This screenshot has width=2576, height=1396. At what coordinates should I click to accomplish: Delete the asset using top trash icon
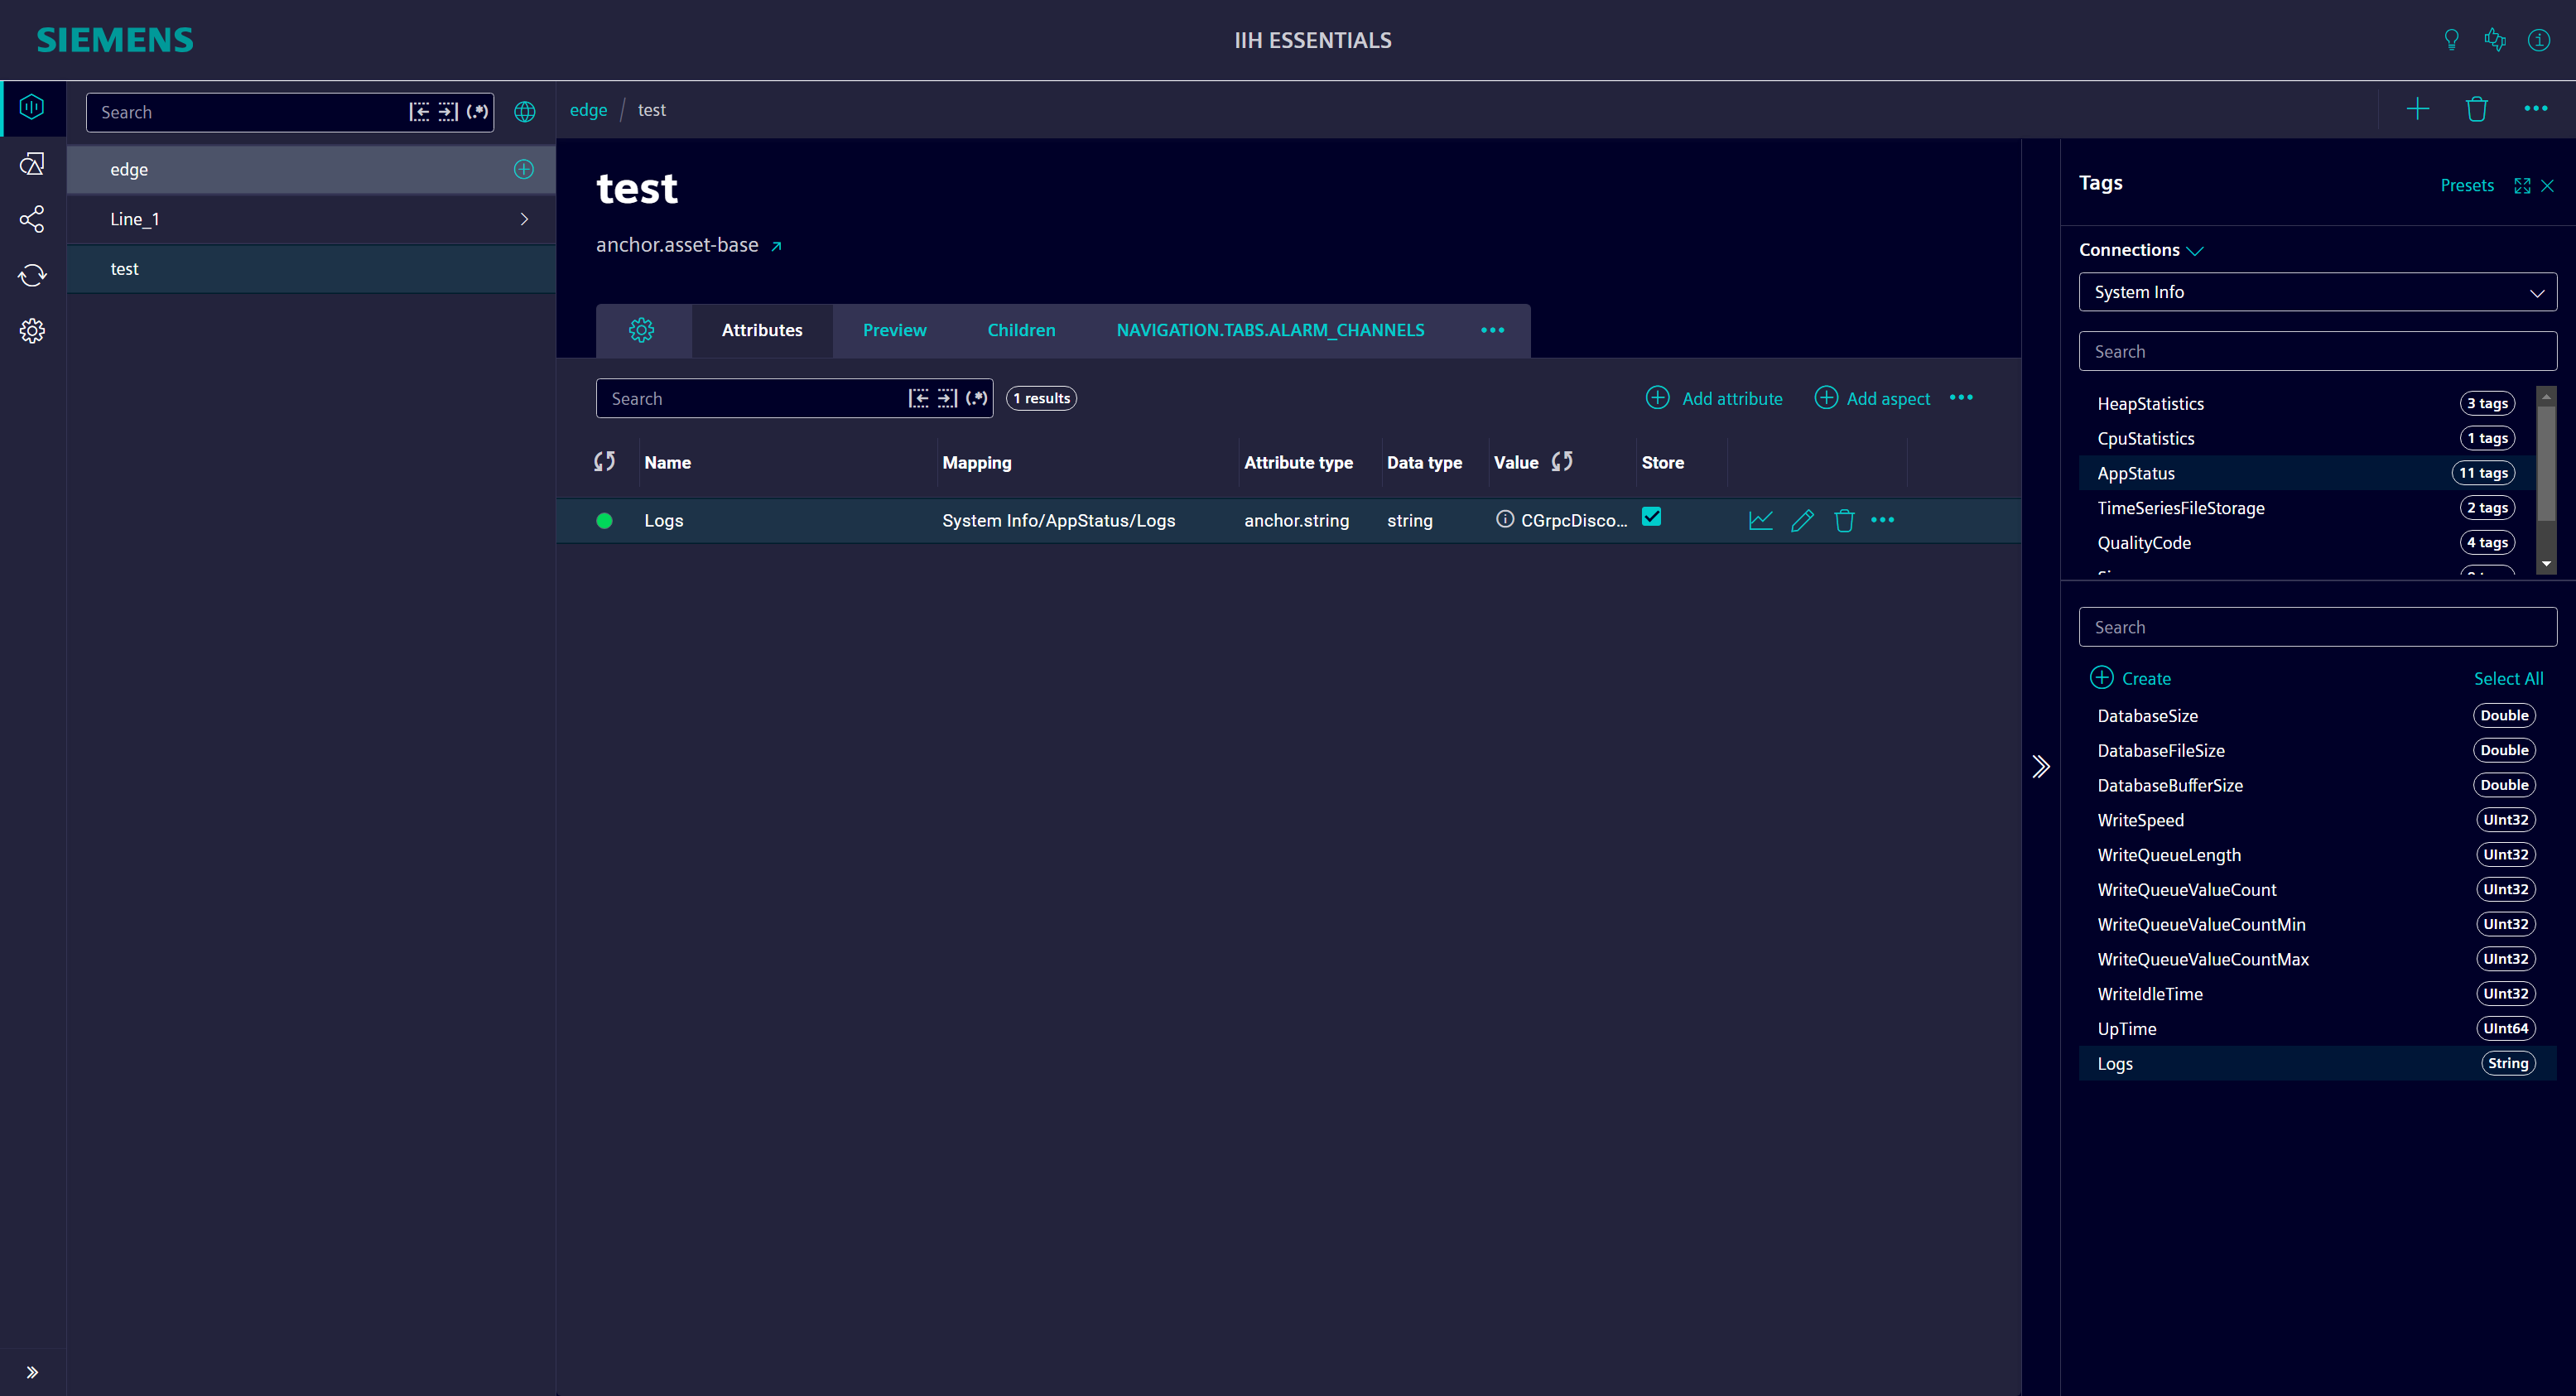coord(2476,109)
